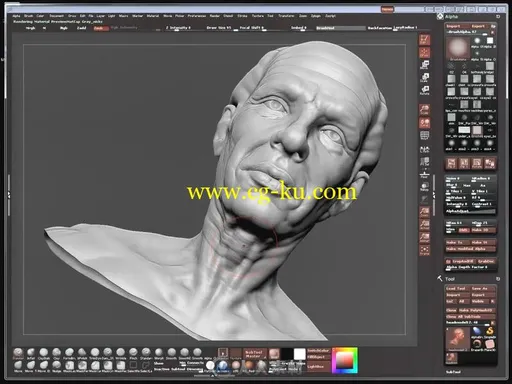Select the MaskLasso brush
Image resolution: width=512 pixels, height=384 pixels.
tap(69, 366)
